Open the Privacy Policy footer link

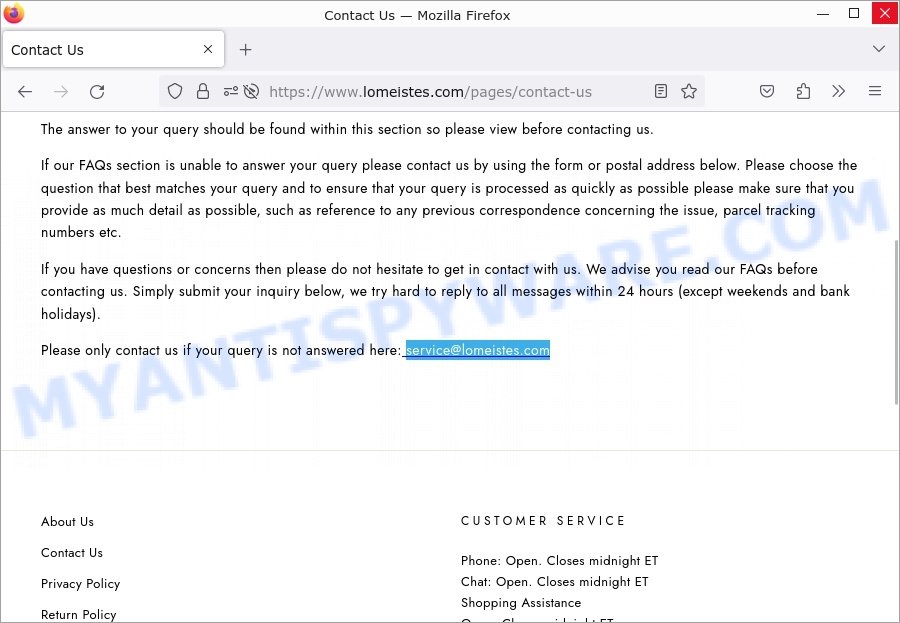point(80,584)
